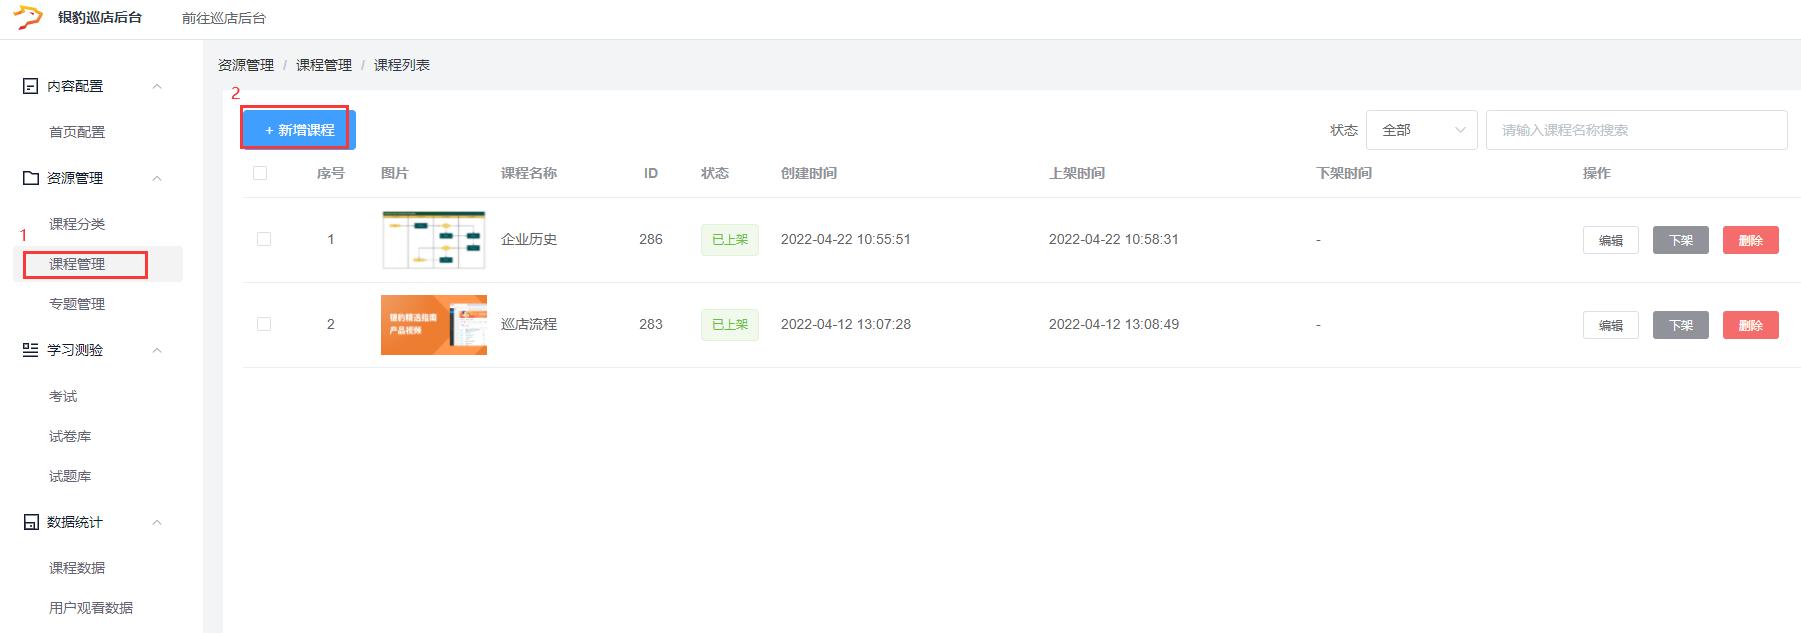The width and height of the screenshot is (1801, 633).
Task: Click the 内容配置 sidebar icon
Action: (31, 87)
